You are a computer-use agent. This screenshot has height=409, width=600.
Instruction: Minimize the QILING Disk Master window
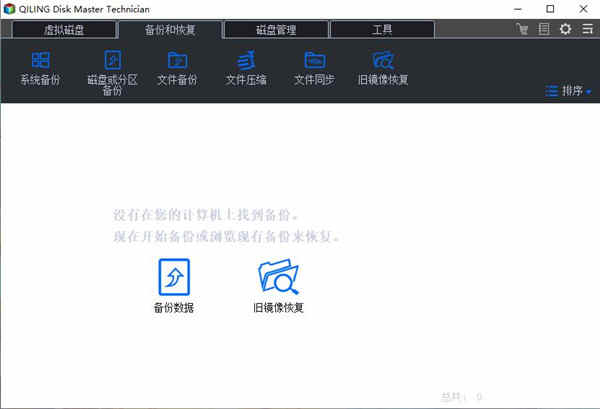pyautogui.click(x=518, y=9)
